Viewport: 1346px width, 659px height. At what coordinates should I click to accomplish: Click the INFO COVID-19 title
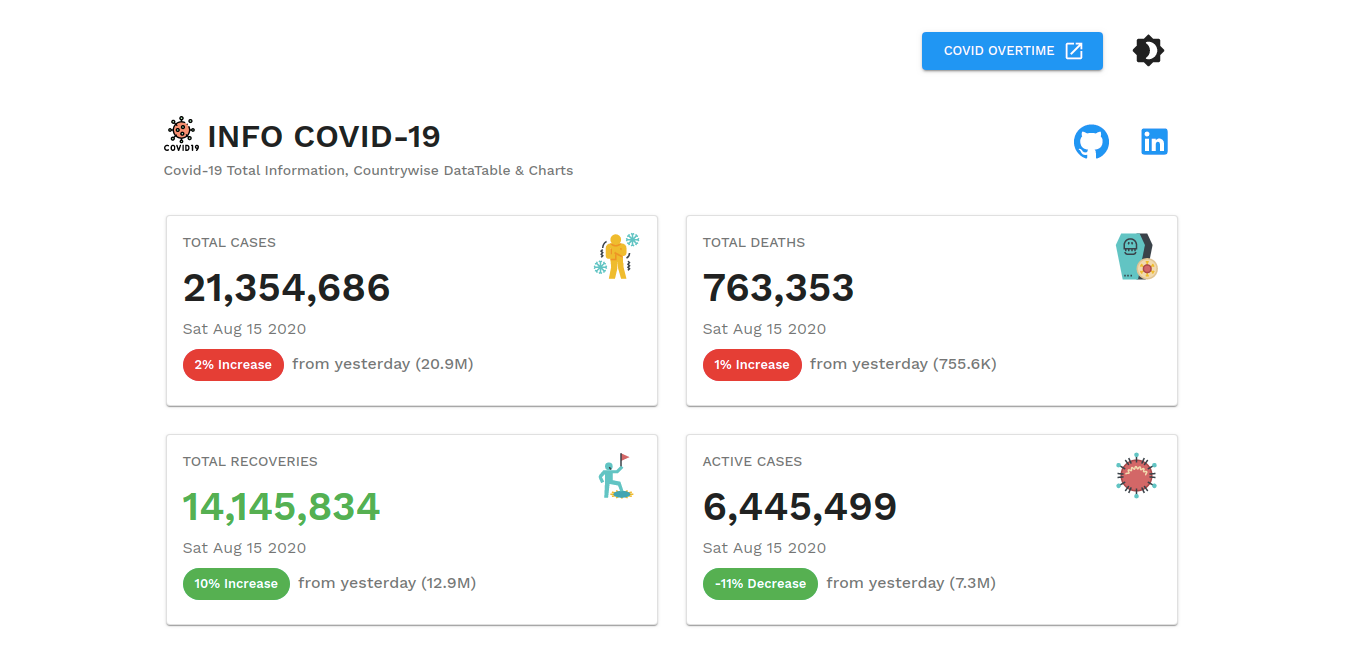coord(322,136)
